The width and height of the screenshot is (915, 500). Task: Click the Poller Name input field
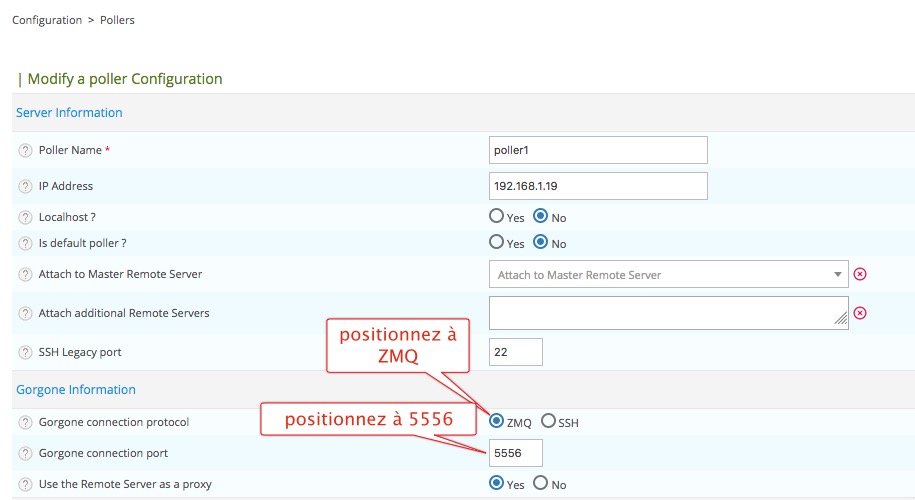(x=598, y=150)
